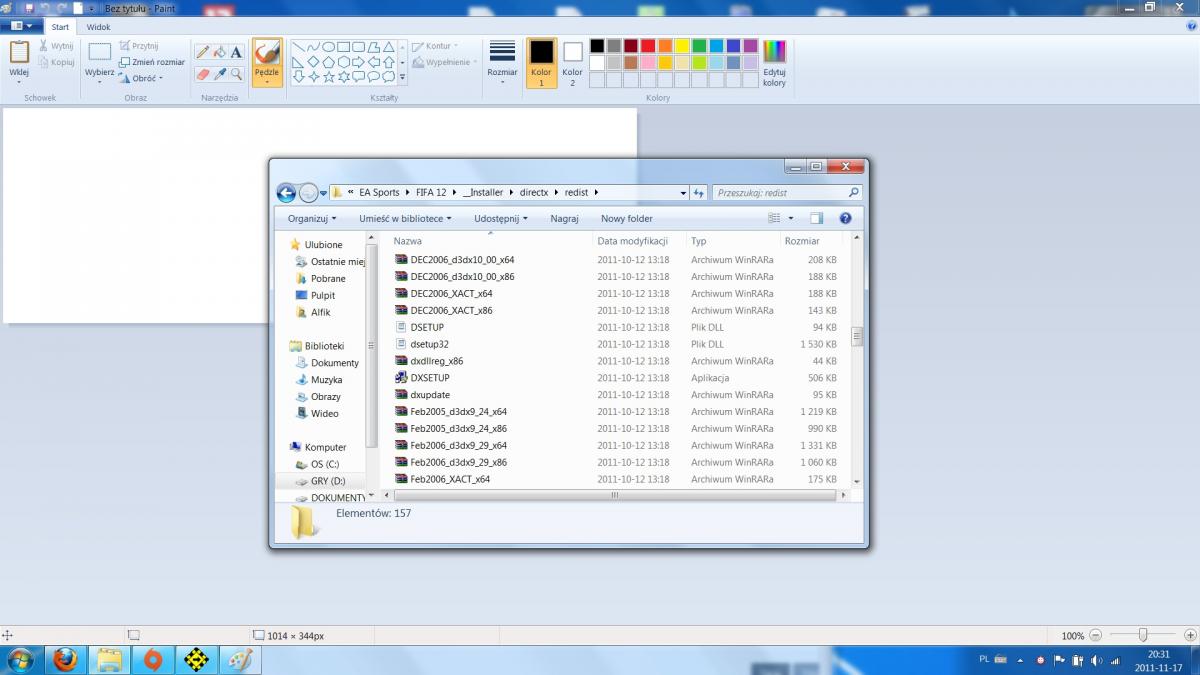Click the Kopiuj copy button
The width and height of the screenshot is (1200, 675).
(56, 62)
